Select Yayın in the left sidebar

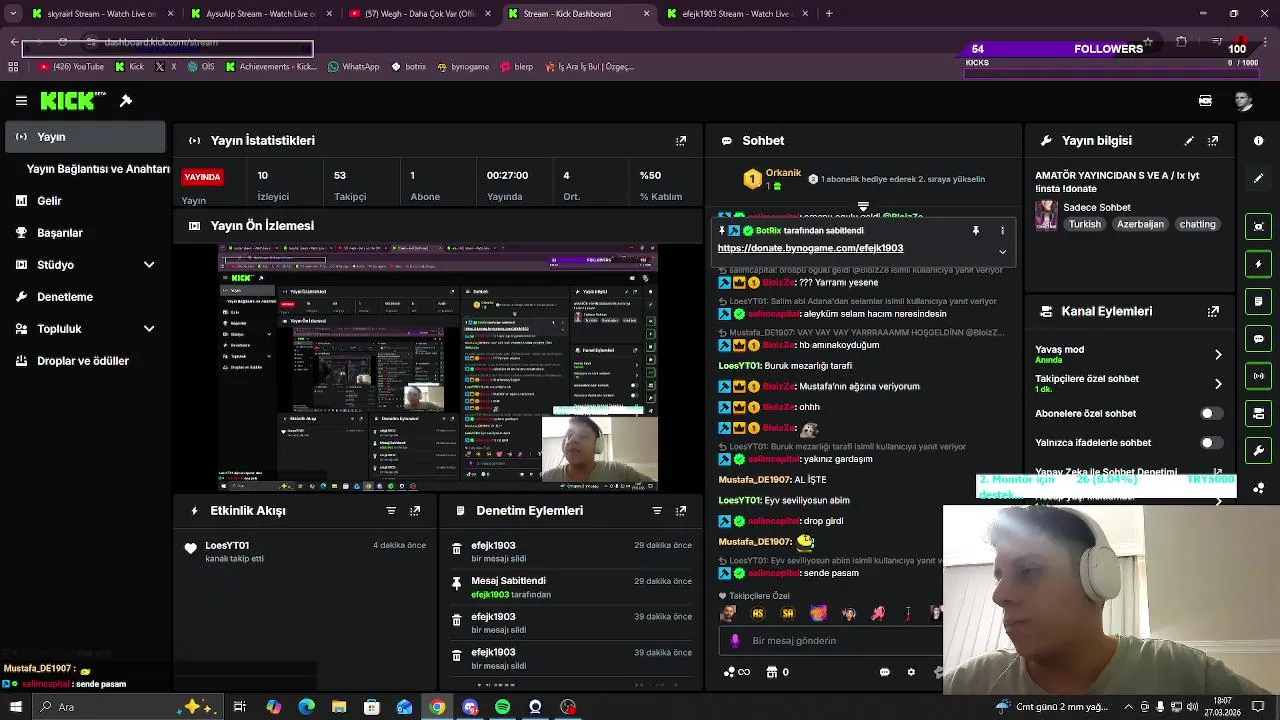point(85,137)
